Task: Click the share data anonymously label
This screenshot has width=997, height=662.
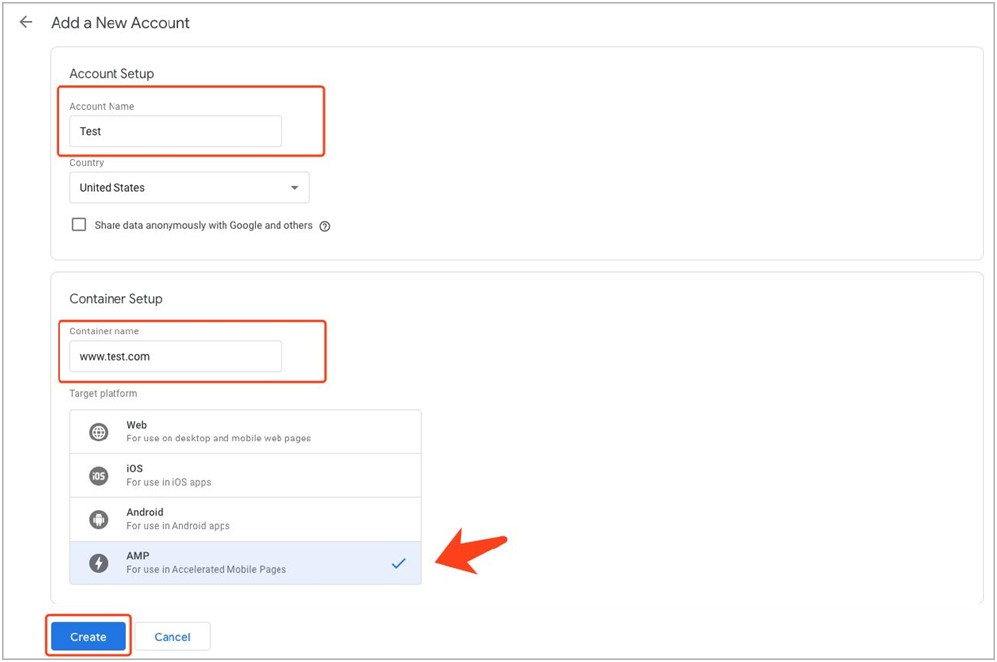Action: [203, 226]
